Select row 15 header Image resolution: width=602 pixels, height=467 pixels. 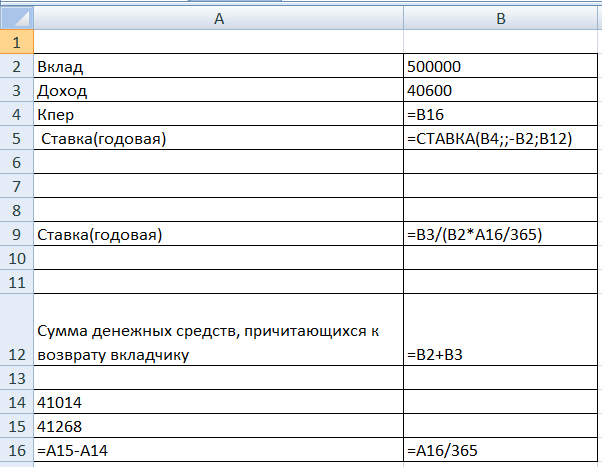[x=17, y=426]
